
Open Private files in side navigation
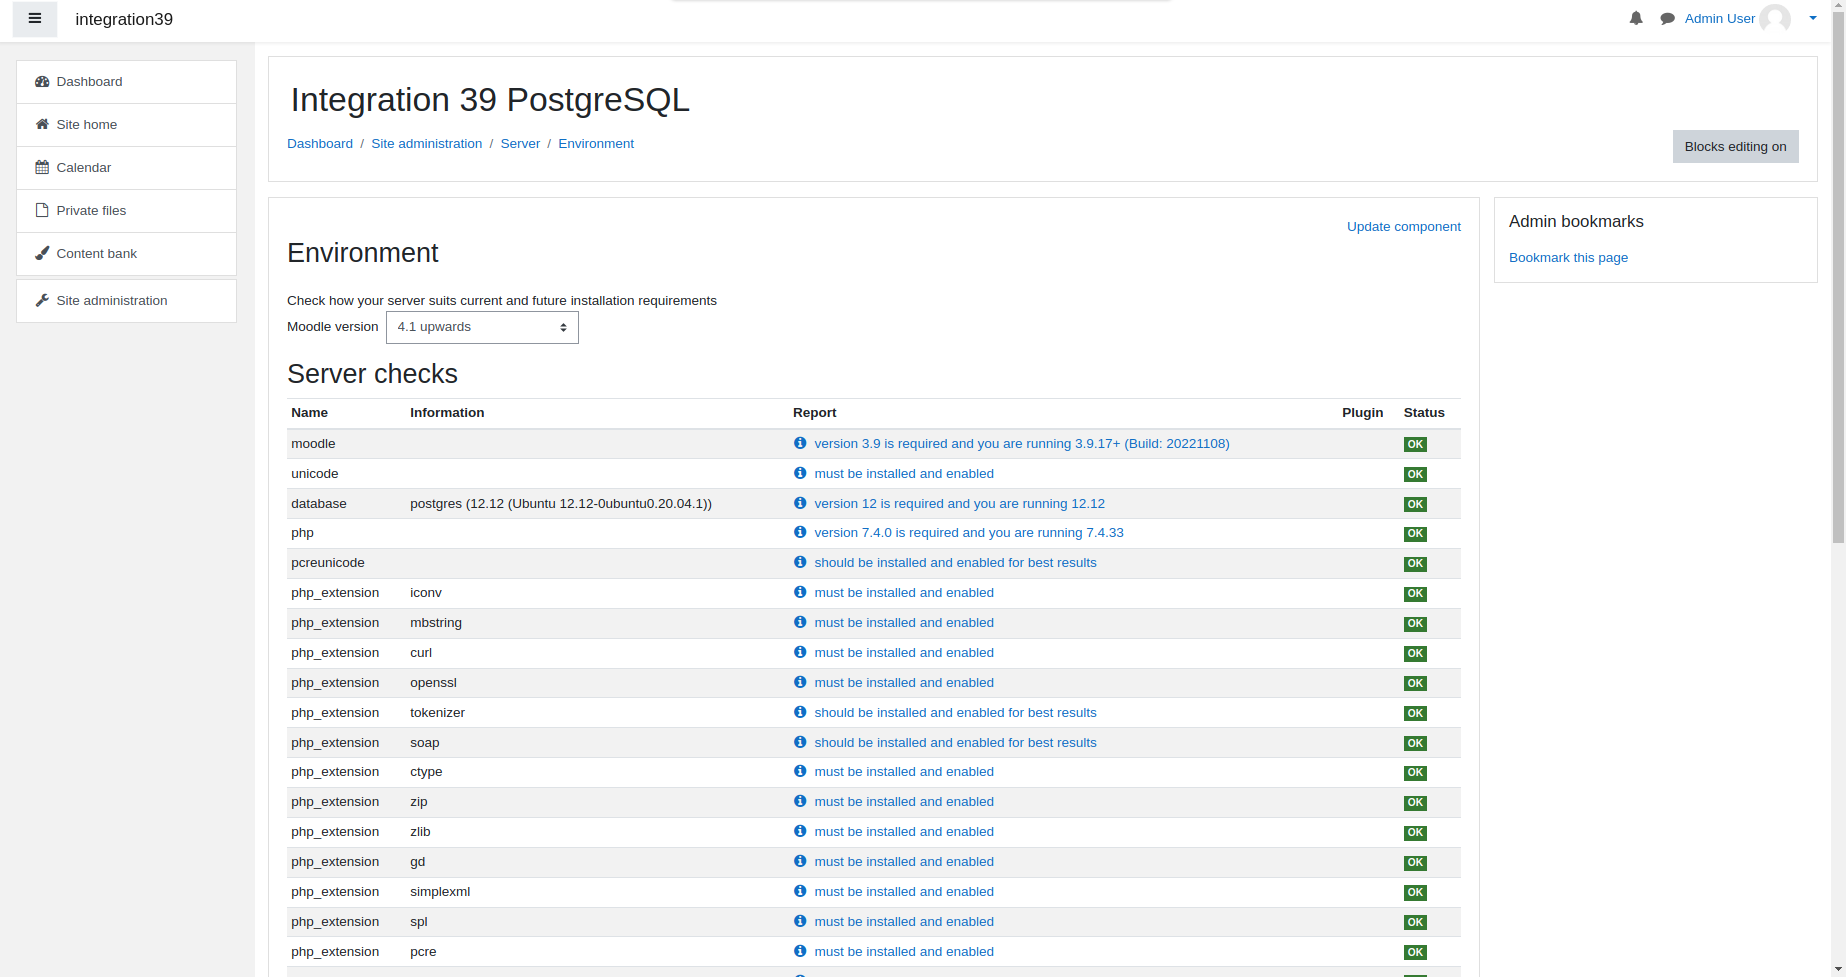click(x=126, y=211)
